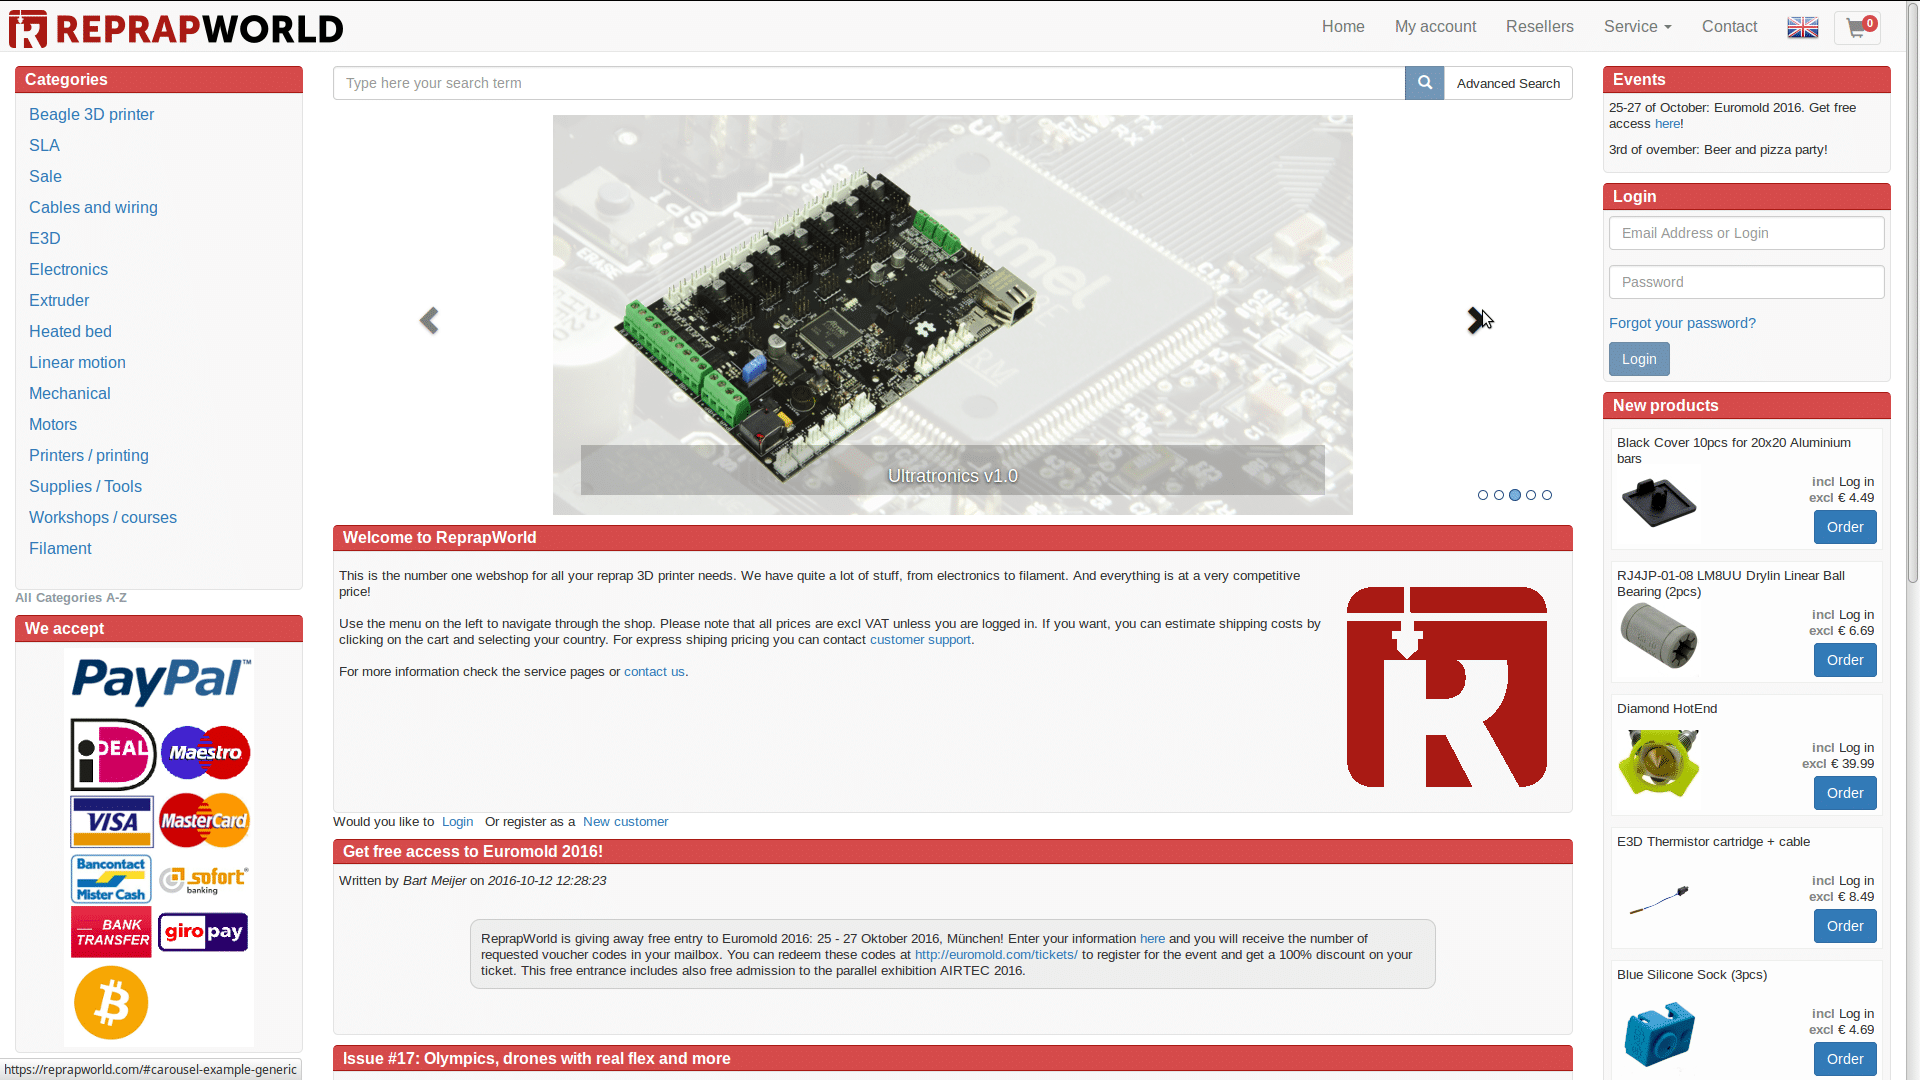Click the iDEAL payment icon
This screenshot has height=1080, width=1920.
coord(111,752)
